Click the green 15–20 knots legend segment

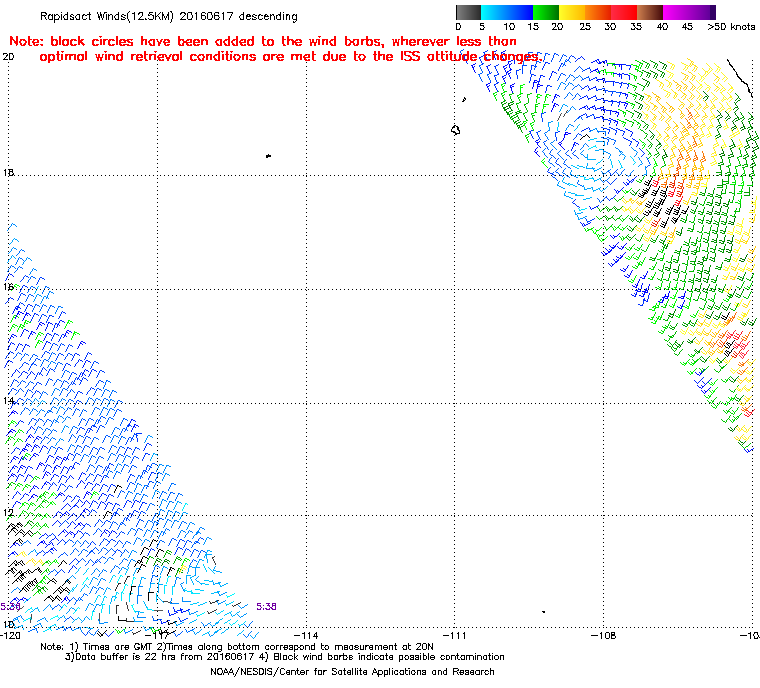coord(546,12)
